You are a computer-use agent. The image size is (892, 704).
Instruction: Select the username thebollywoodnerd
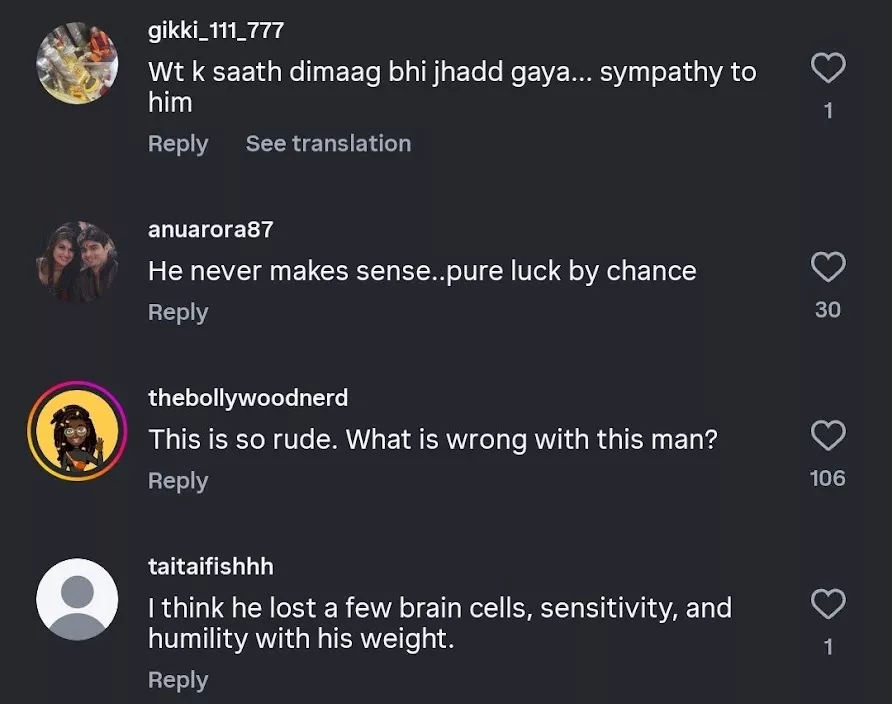248,397
